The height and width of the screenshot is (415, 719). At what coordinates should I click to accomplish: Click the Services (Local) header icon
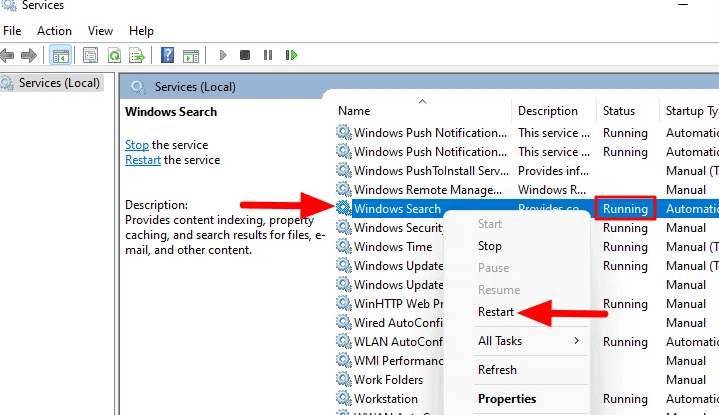[138, 87]
